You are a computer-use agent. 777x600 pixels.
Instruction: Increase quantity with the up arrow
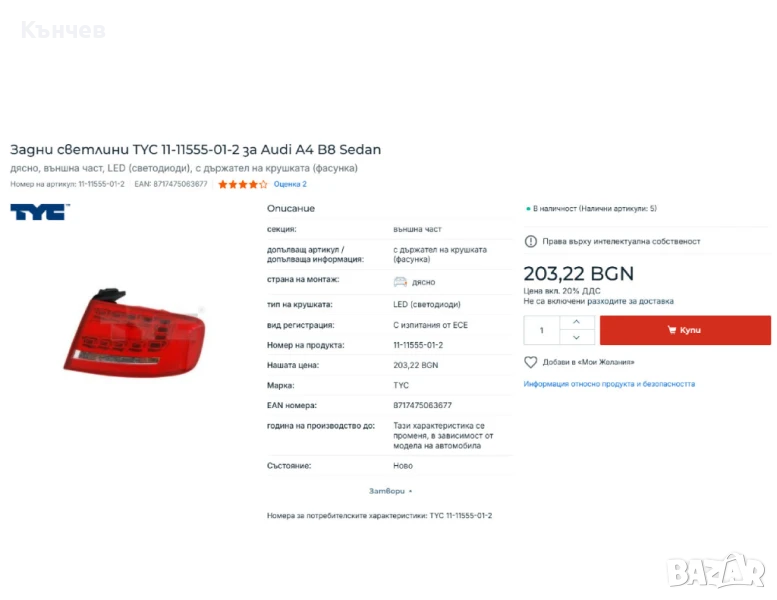[576, 323]
